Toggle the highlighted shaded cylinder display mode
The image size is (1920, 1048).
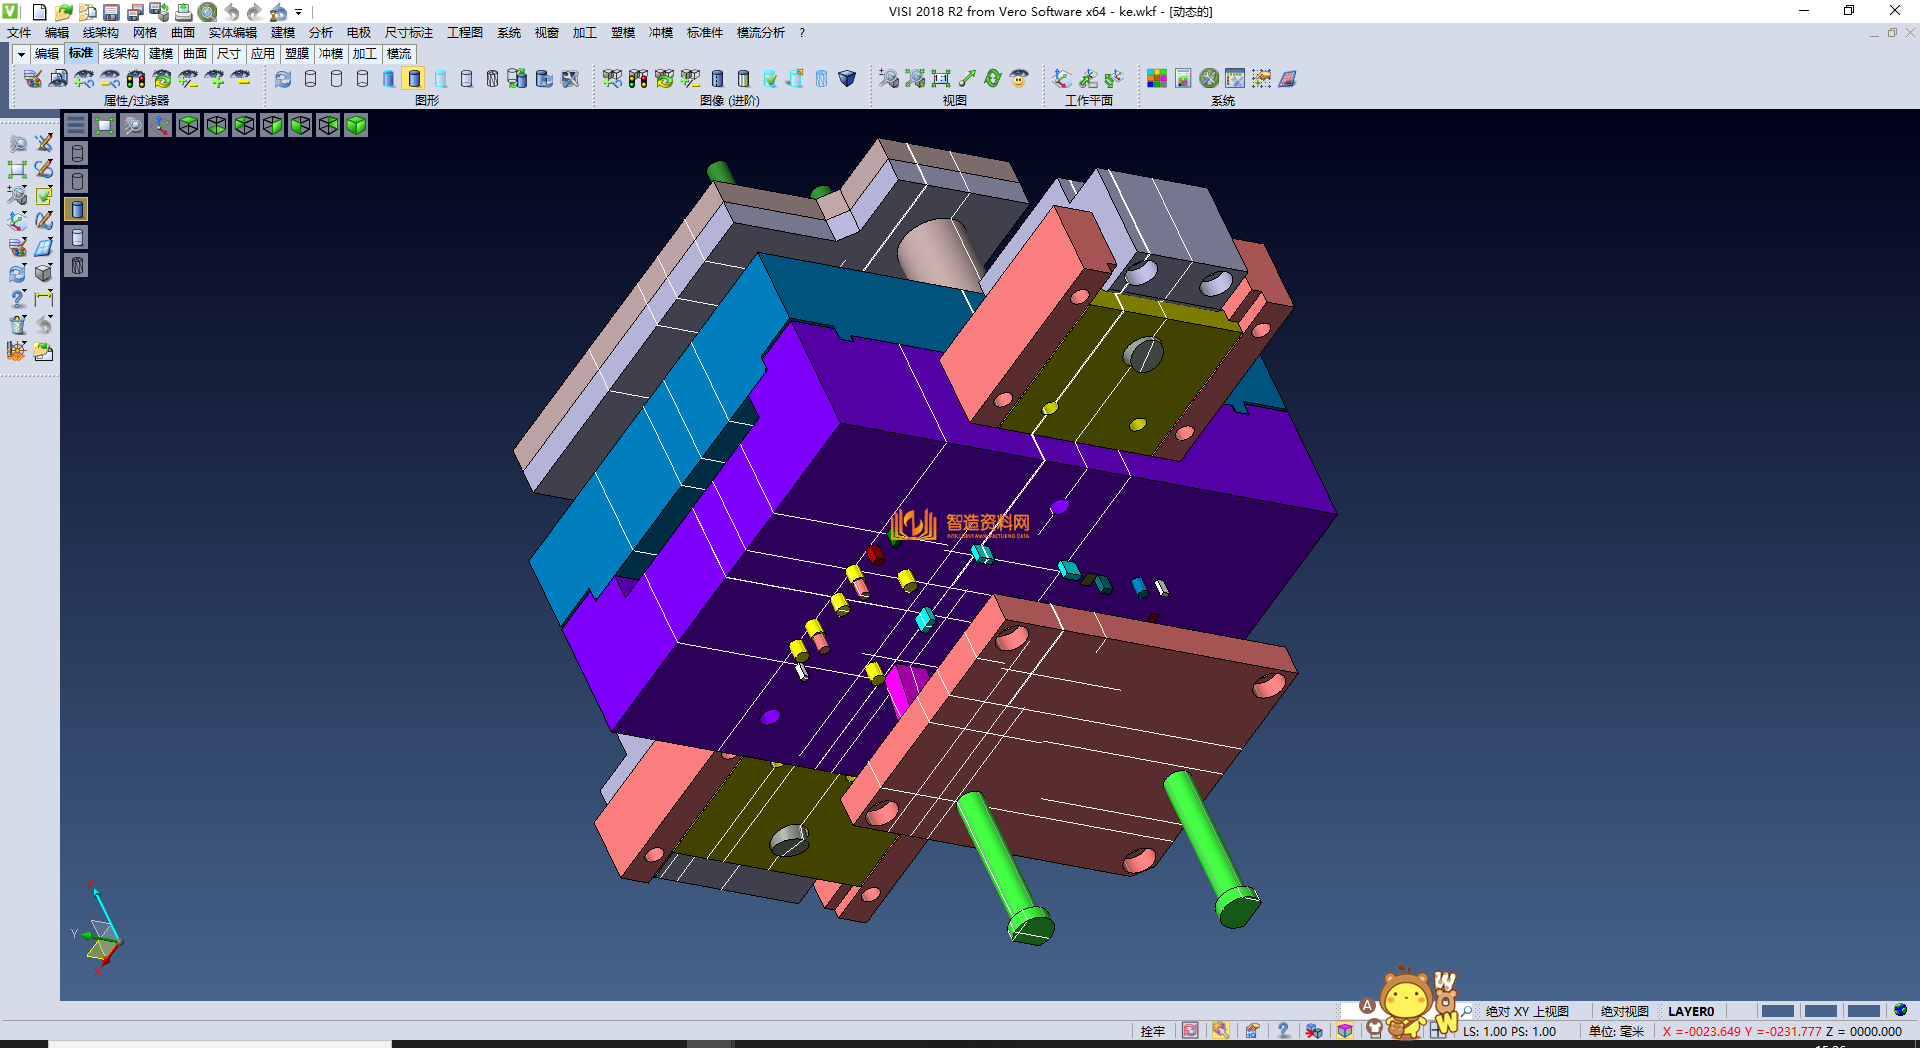point(414,78)
